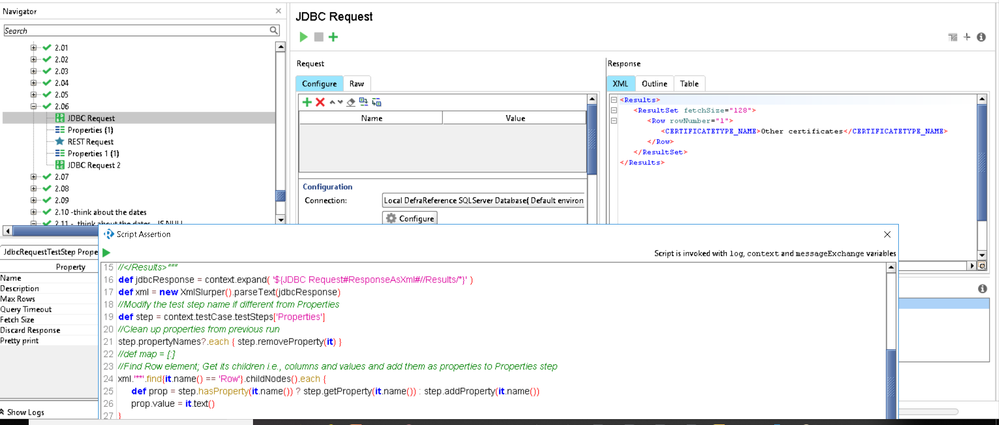Expand the 2.10 think about the dates node
Screen dimensions: 999x425
(34, 212)
